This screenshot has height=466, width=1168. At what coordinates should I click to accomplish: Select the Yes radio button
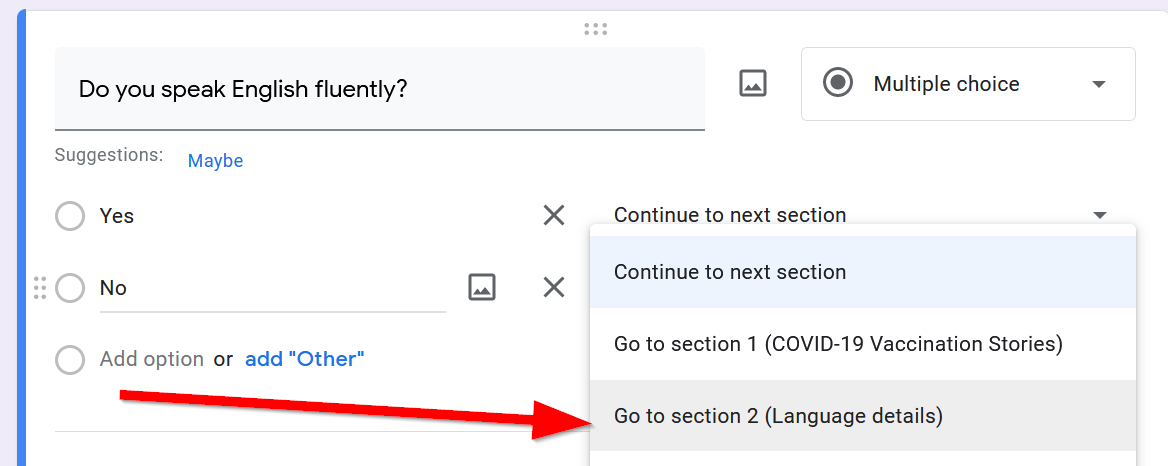pos(70,216)
